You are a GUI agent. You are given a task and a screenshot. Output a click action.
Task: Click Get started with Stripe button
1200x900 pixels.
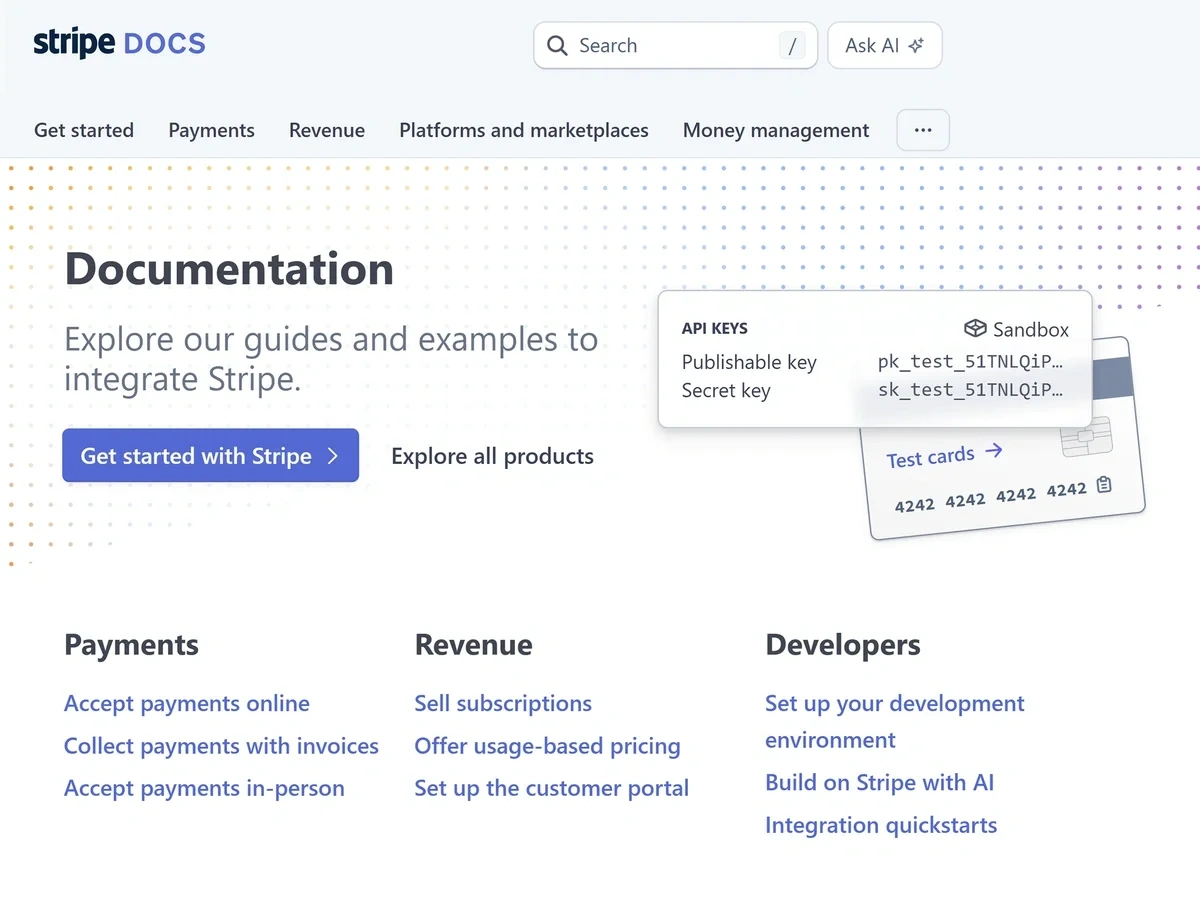(210, 456)
